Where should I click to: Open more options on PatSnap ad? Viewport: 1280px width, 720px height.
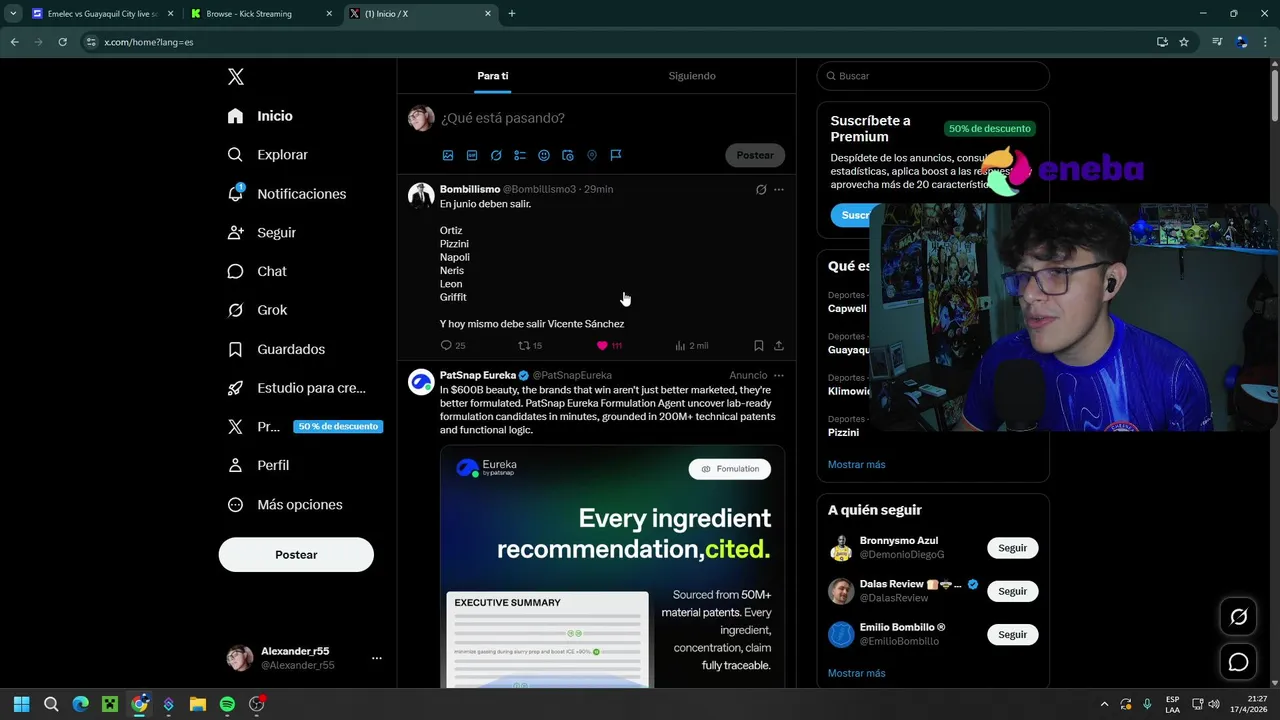[779, 375]
